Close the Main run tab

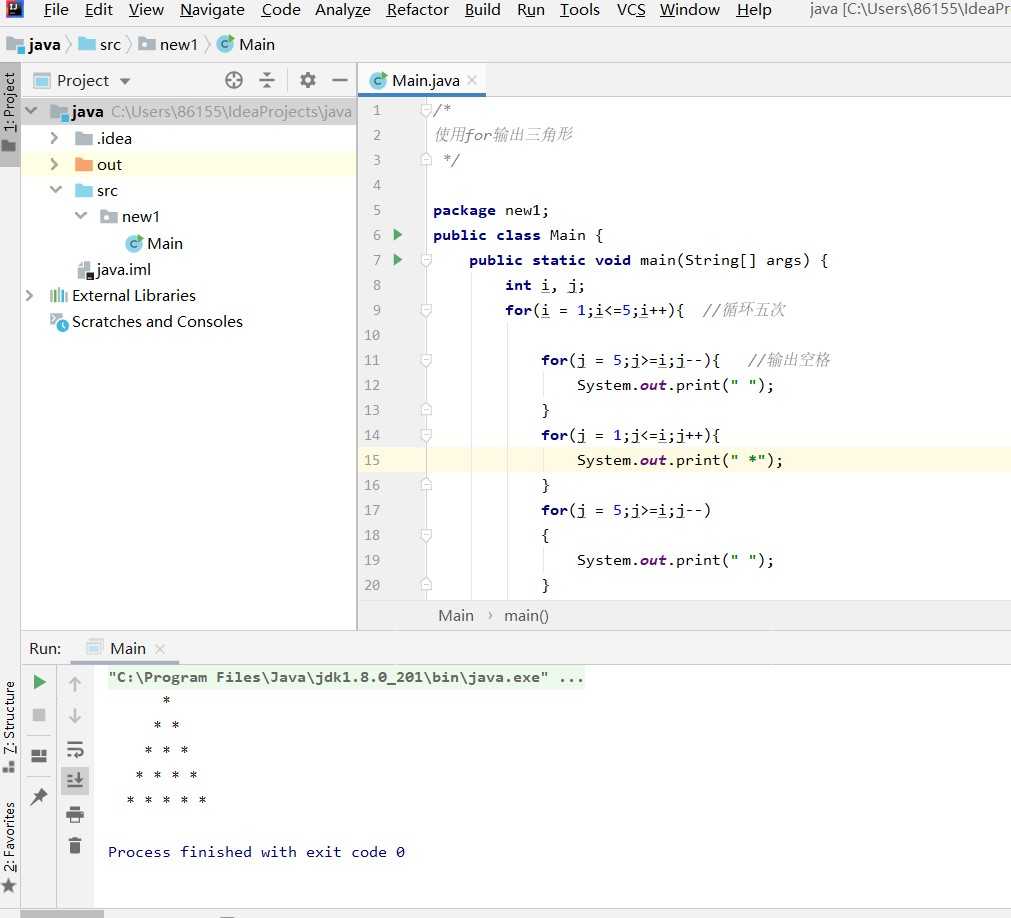[x=160, y=649]
